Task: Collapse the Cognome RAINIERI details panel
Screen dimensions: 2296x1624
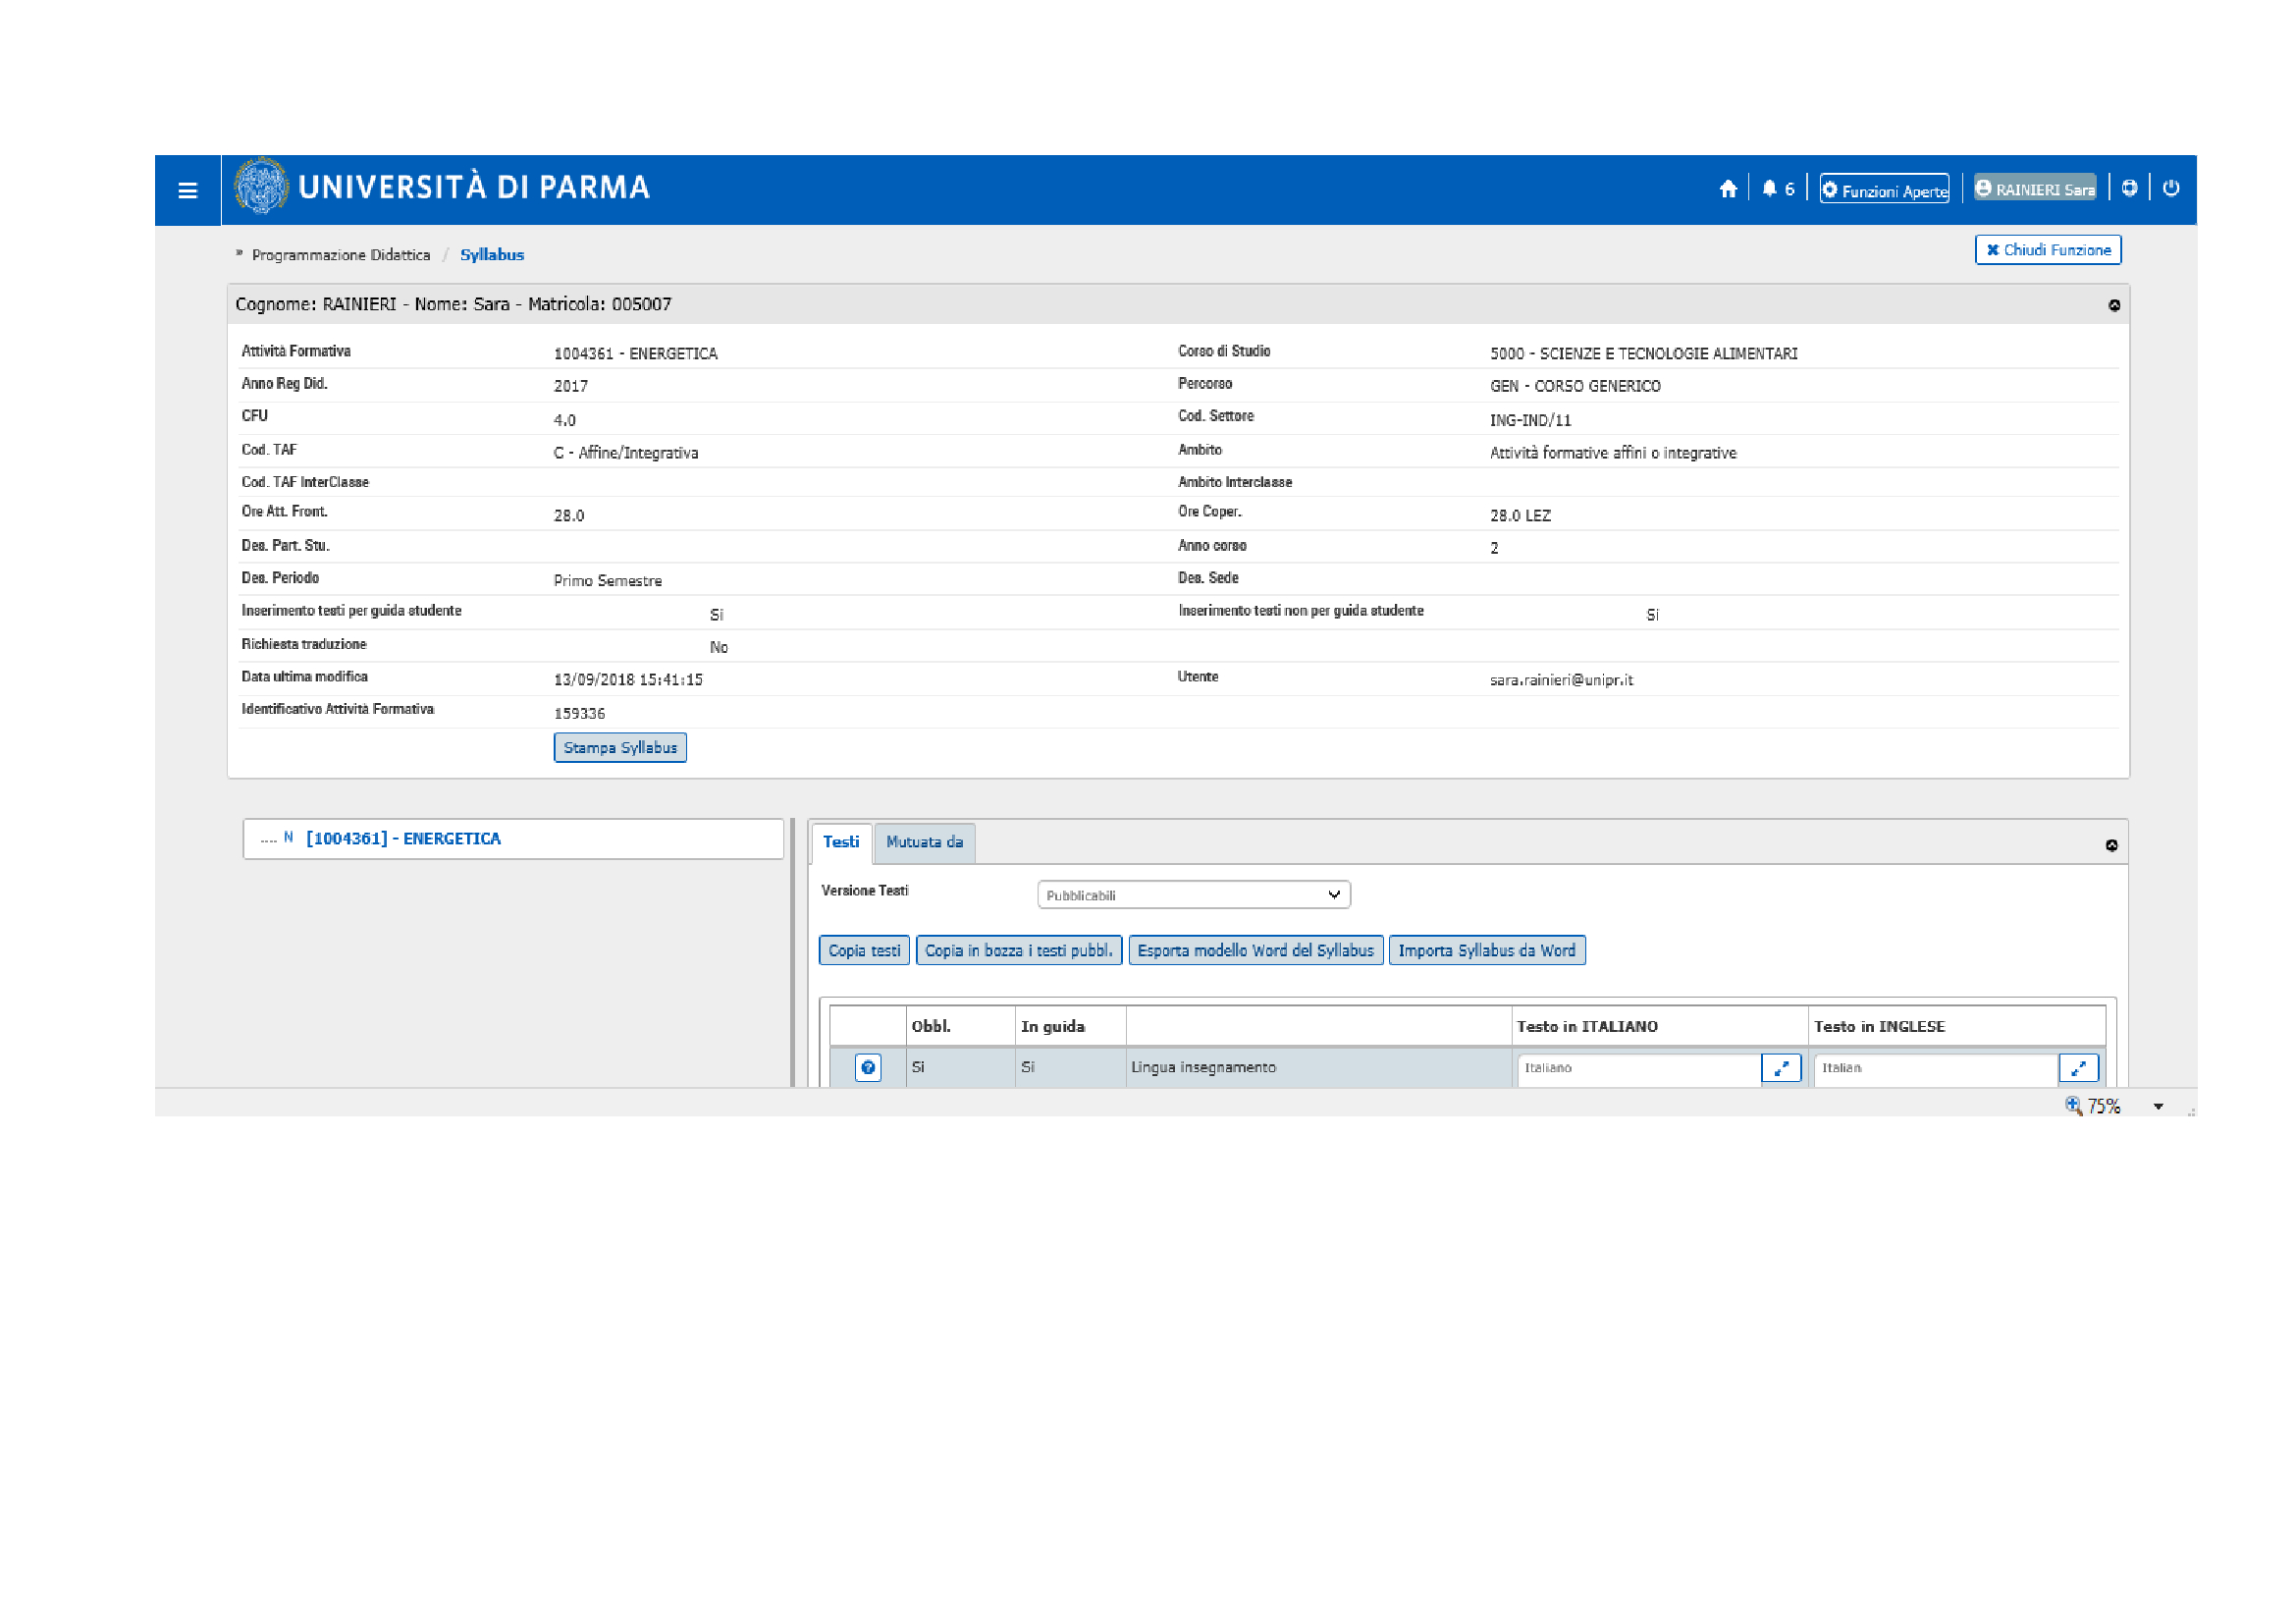Action: click(x=2114, y=306)
